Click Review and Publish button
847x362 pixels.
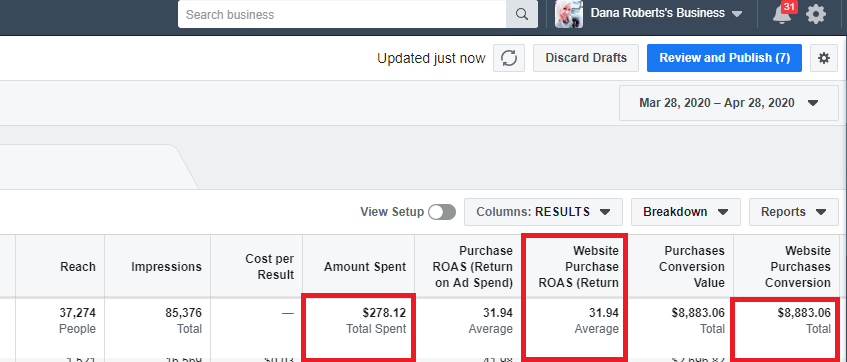coord(724,58)
